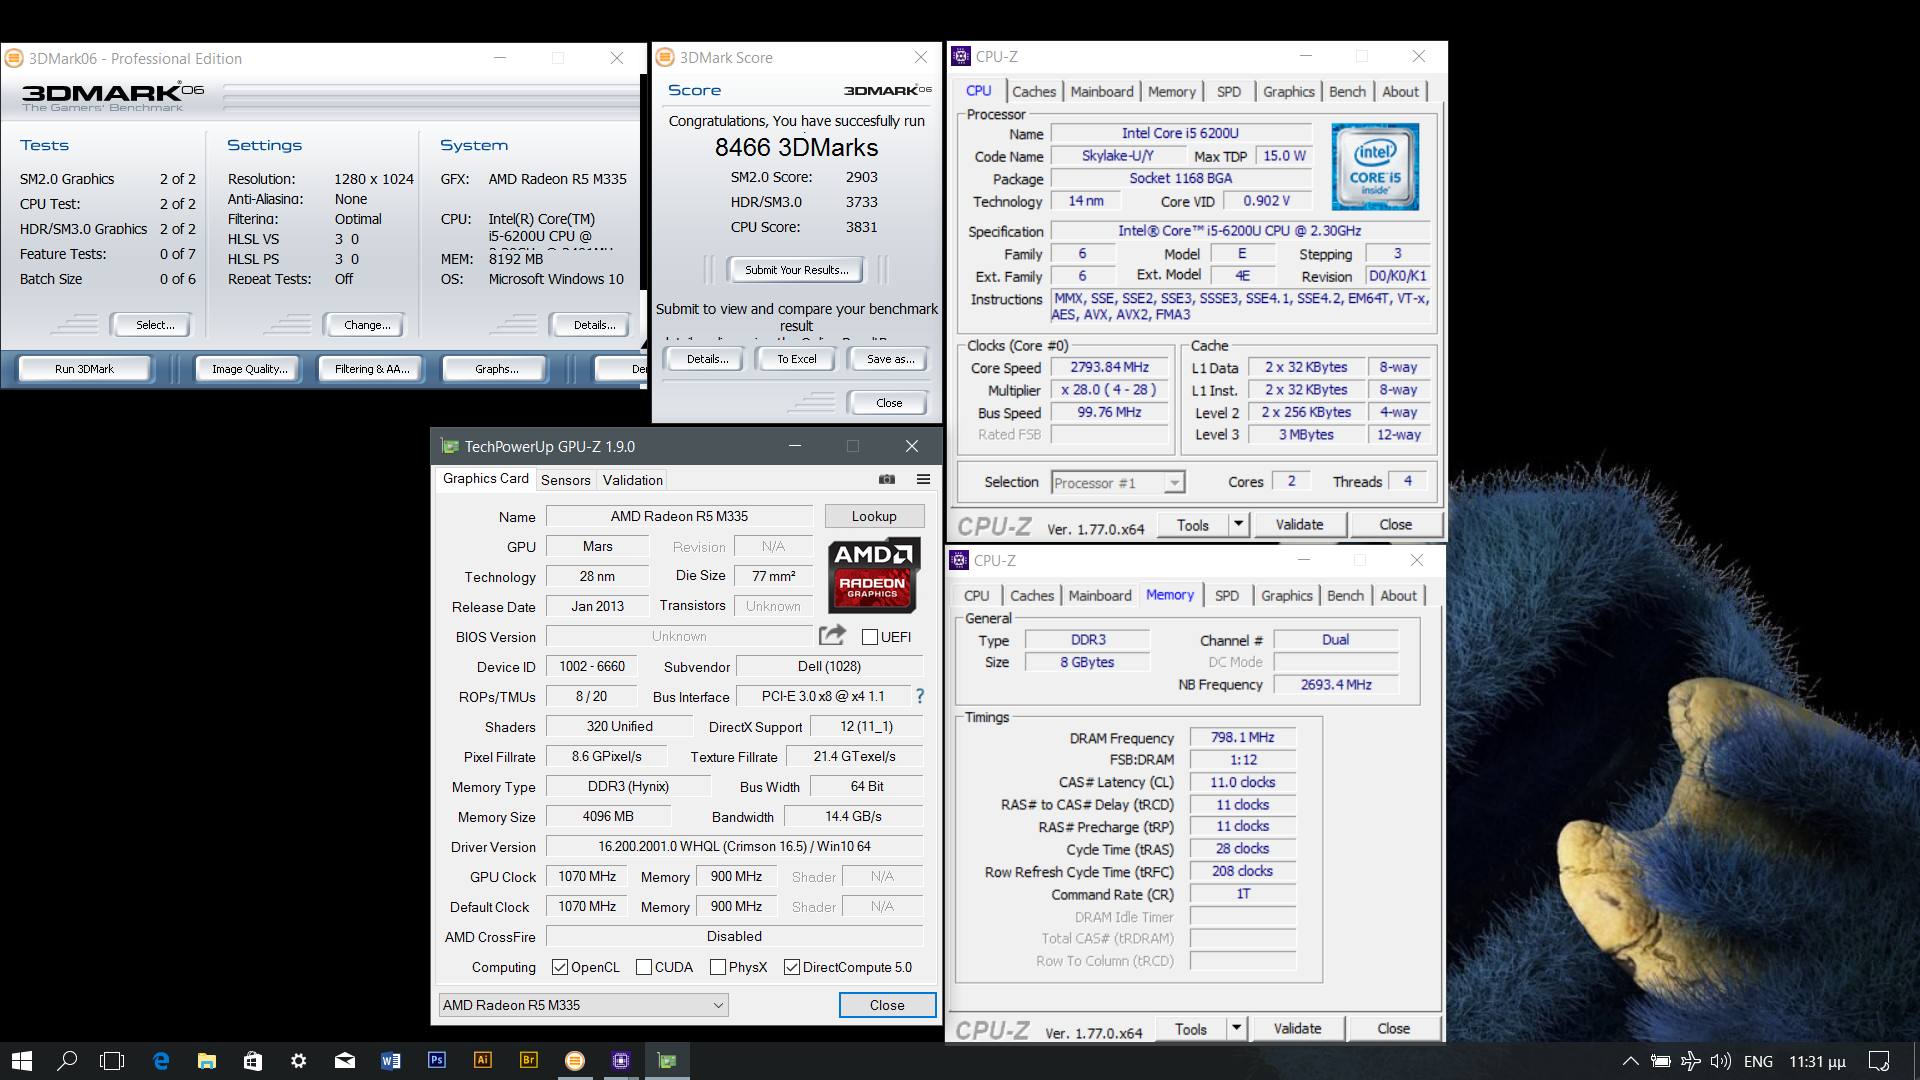This screenshot has width=1920, height=1080.
Task: Open taskbar Search magnifier
Action: (x=67, y=1061)
